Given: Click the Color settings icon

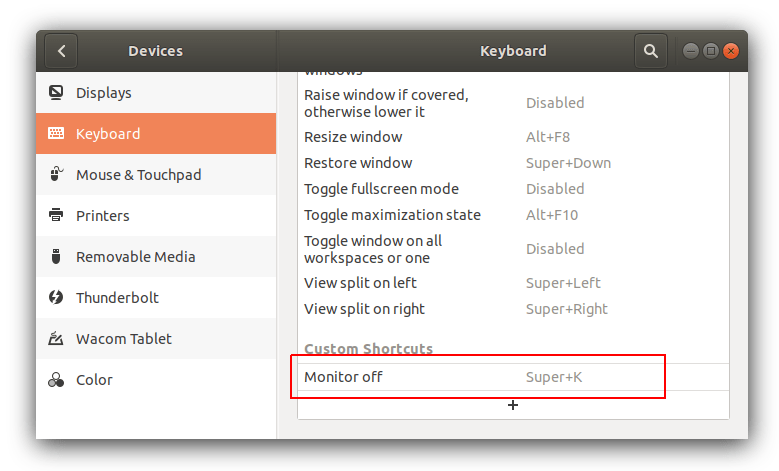Looking at the screenshot, I should tap(57, 380).
